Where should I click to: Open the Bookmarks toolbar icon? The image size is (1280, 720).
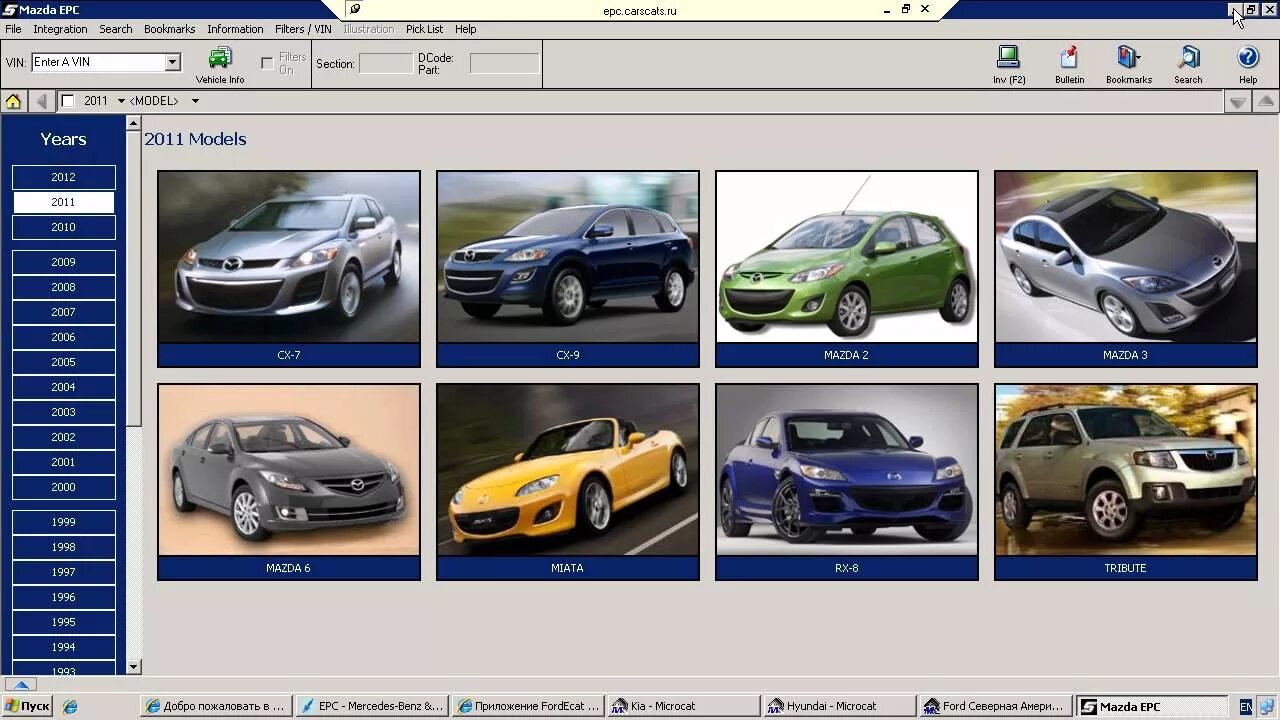(x=1129, y=66)
